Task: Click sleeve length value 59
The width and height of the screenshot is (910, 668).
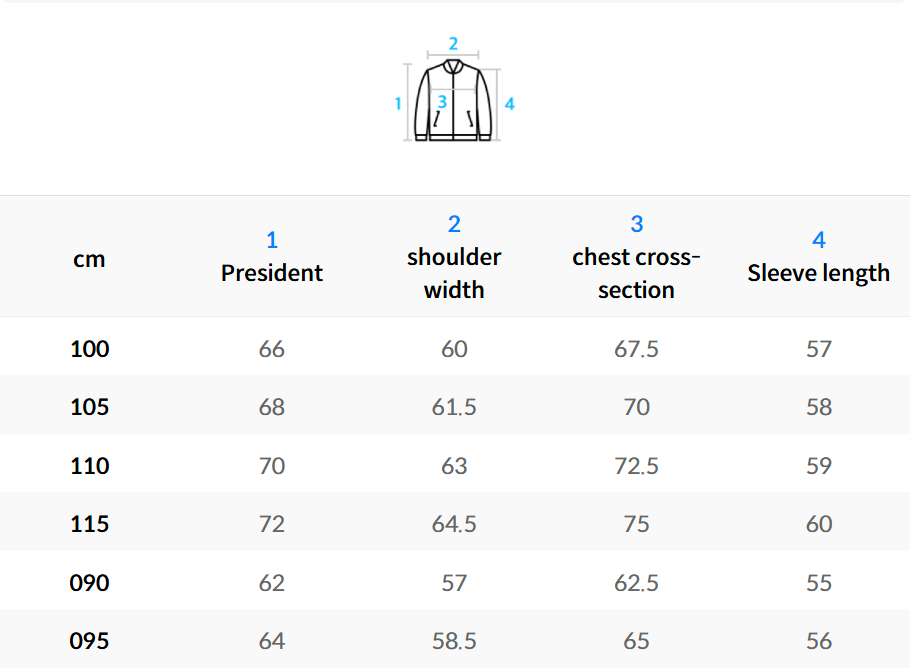Action: (818, 466)
